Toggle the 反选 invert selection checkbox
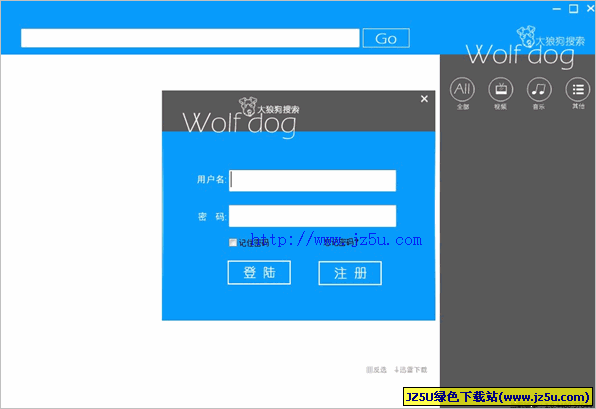The width and height of the screenshot is (596, 409). coord(369,369)
